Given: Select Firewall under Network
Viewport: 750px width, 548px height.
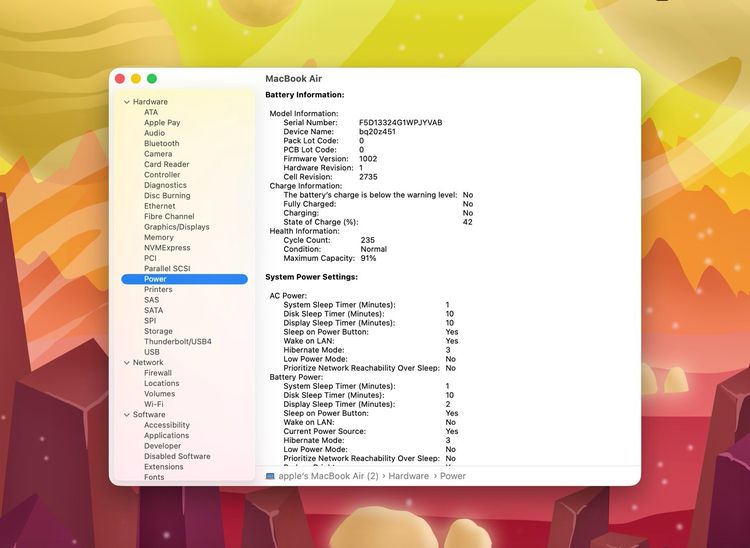Looking at the screenshot, I should [x=157, y=373].
